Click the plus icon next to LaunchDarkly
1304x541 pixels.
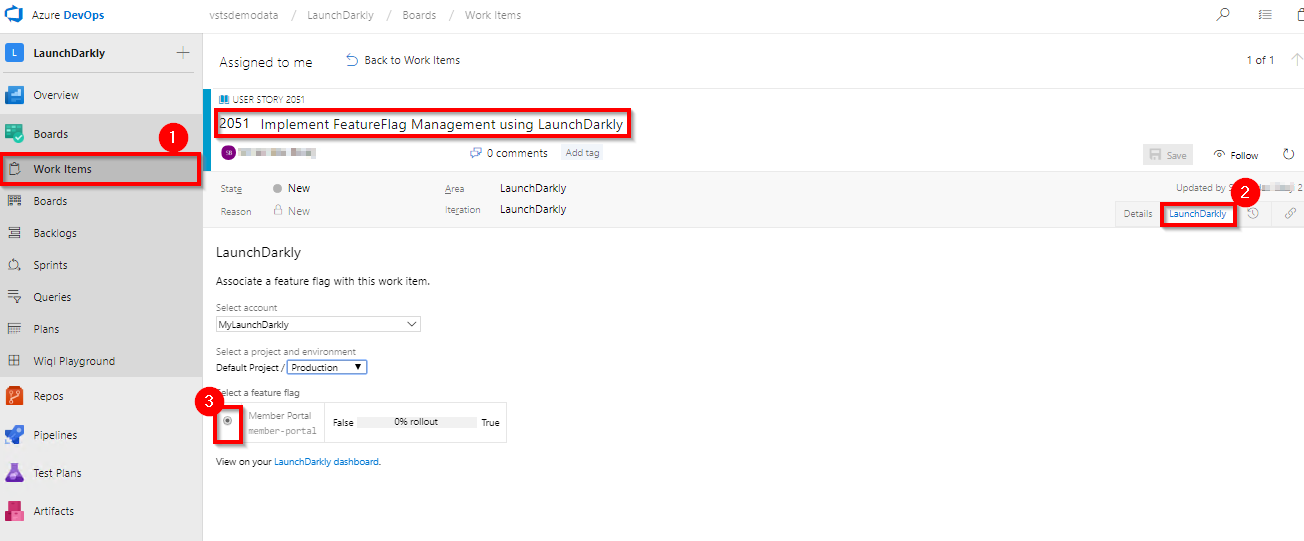pos(183,53)
